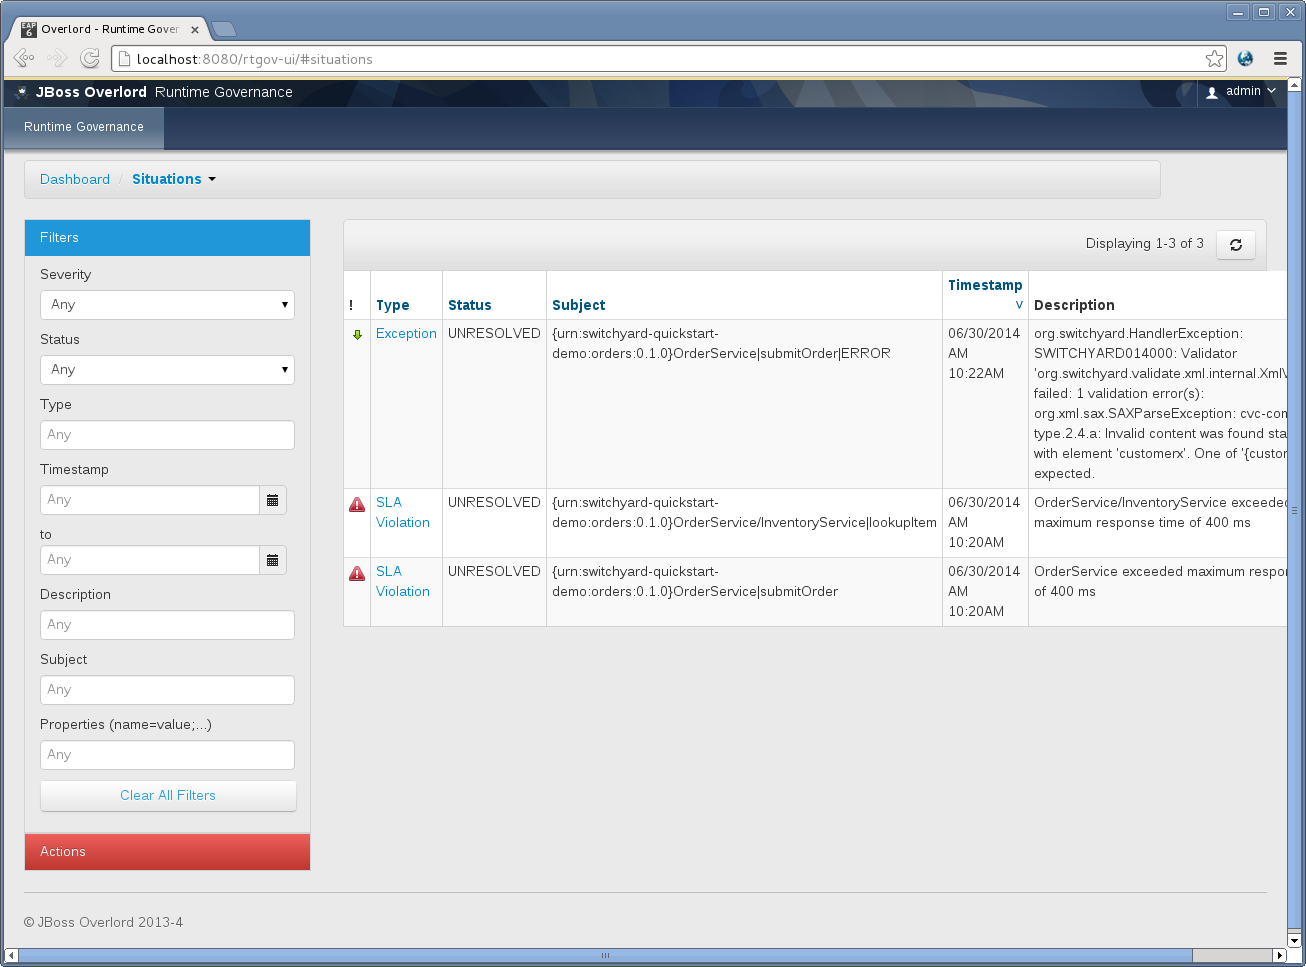Expand the red Actions panel

167,852
